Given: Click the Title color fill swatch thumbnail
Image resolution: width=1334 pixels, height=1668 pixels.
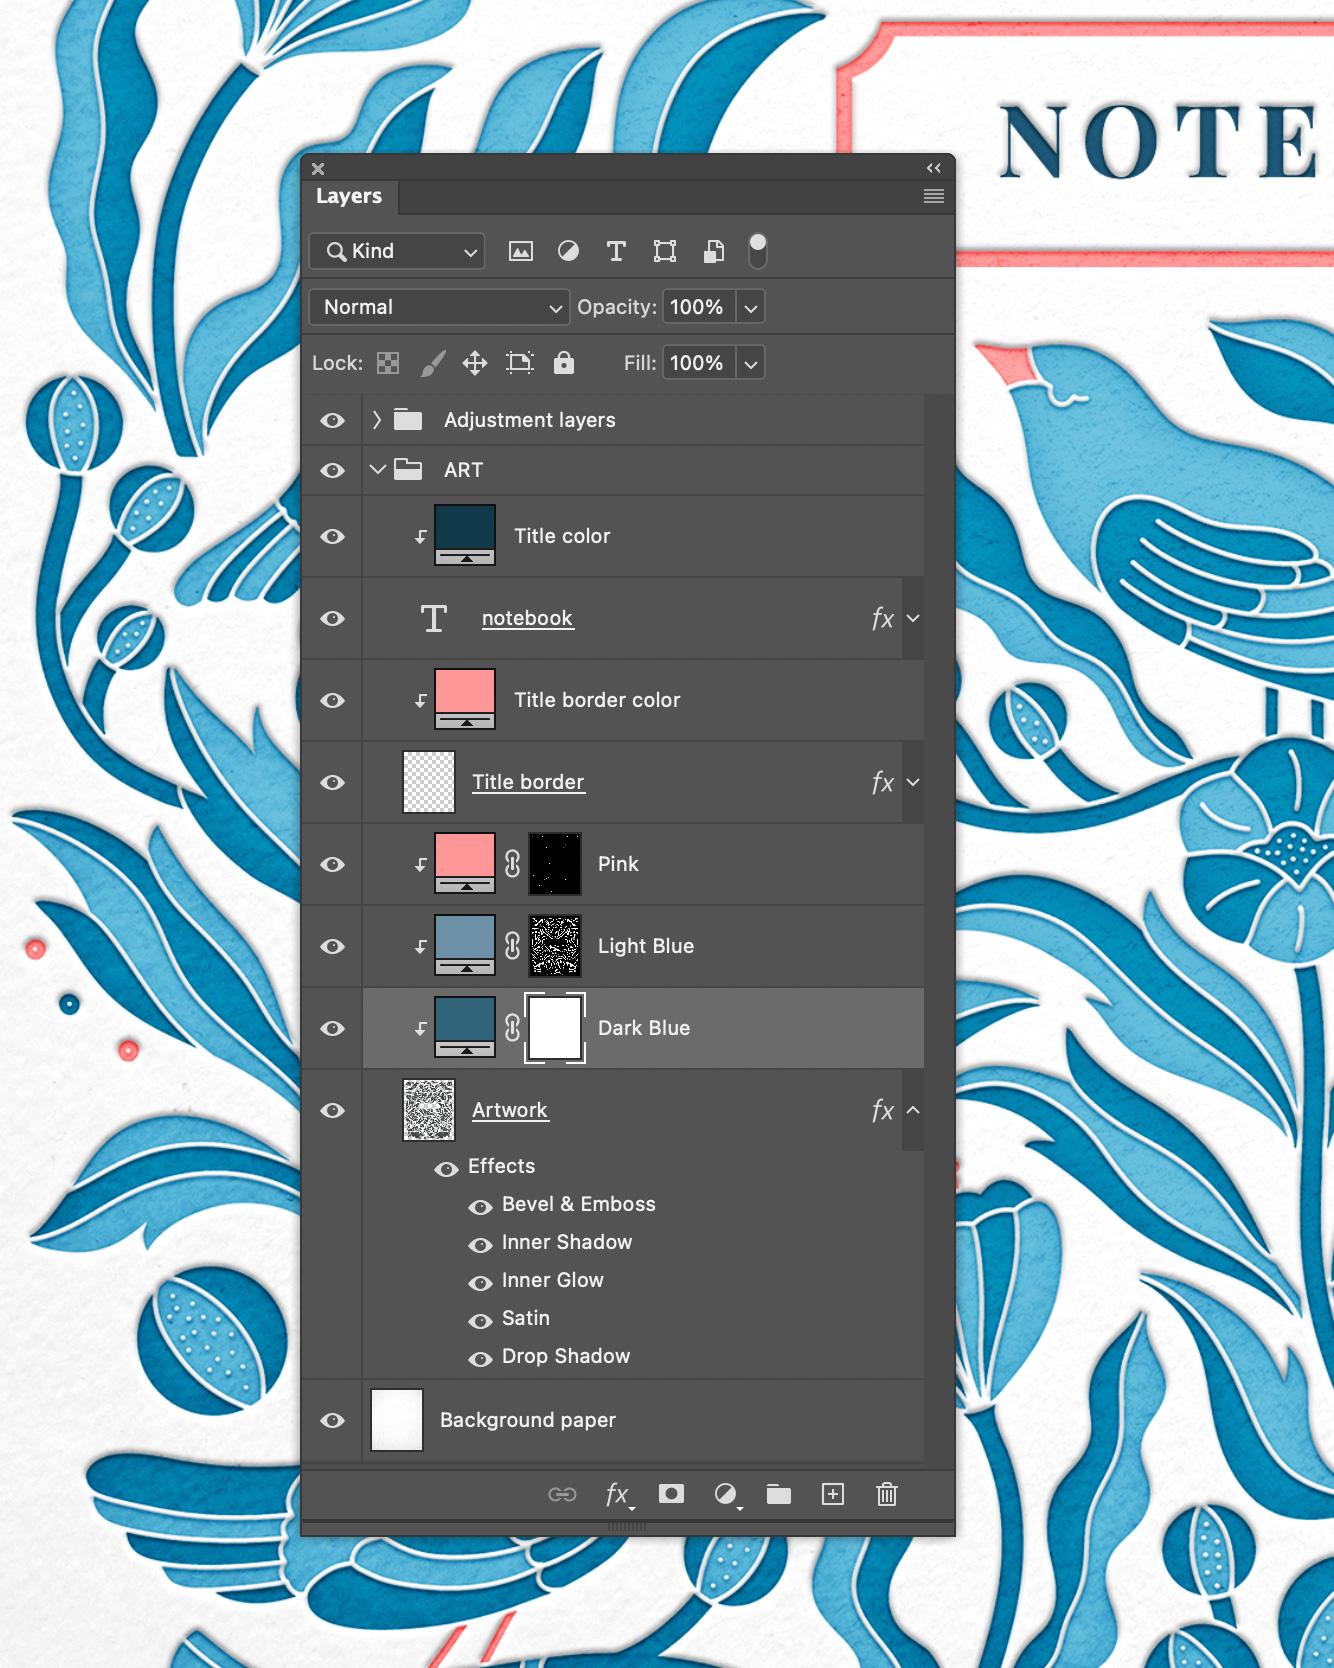Looking at the screenshot, I should [465, 535].
